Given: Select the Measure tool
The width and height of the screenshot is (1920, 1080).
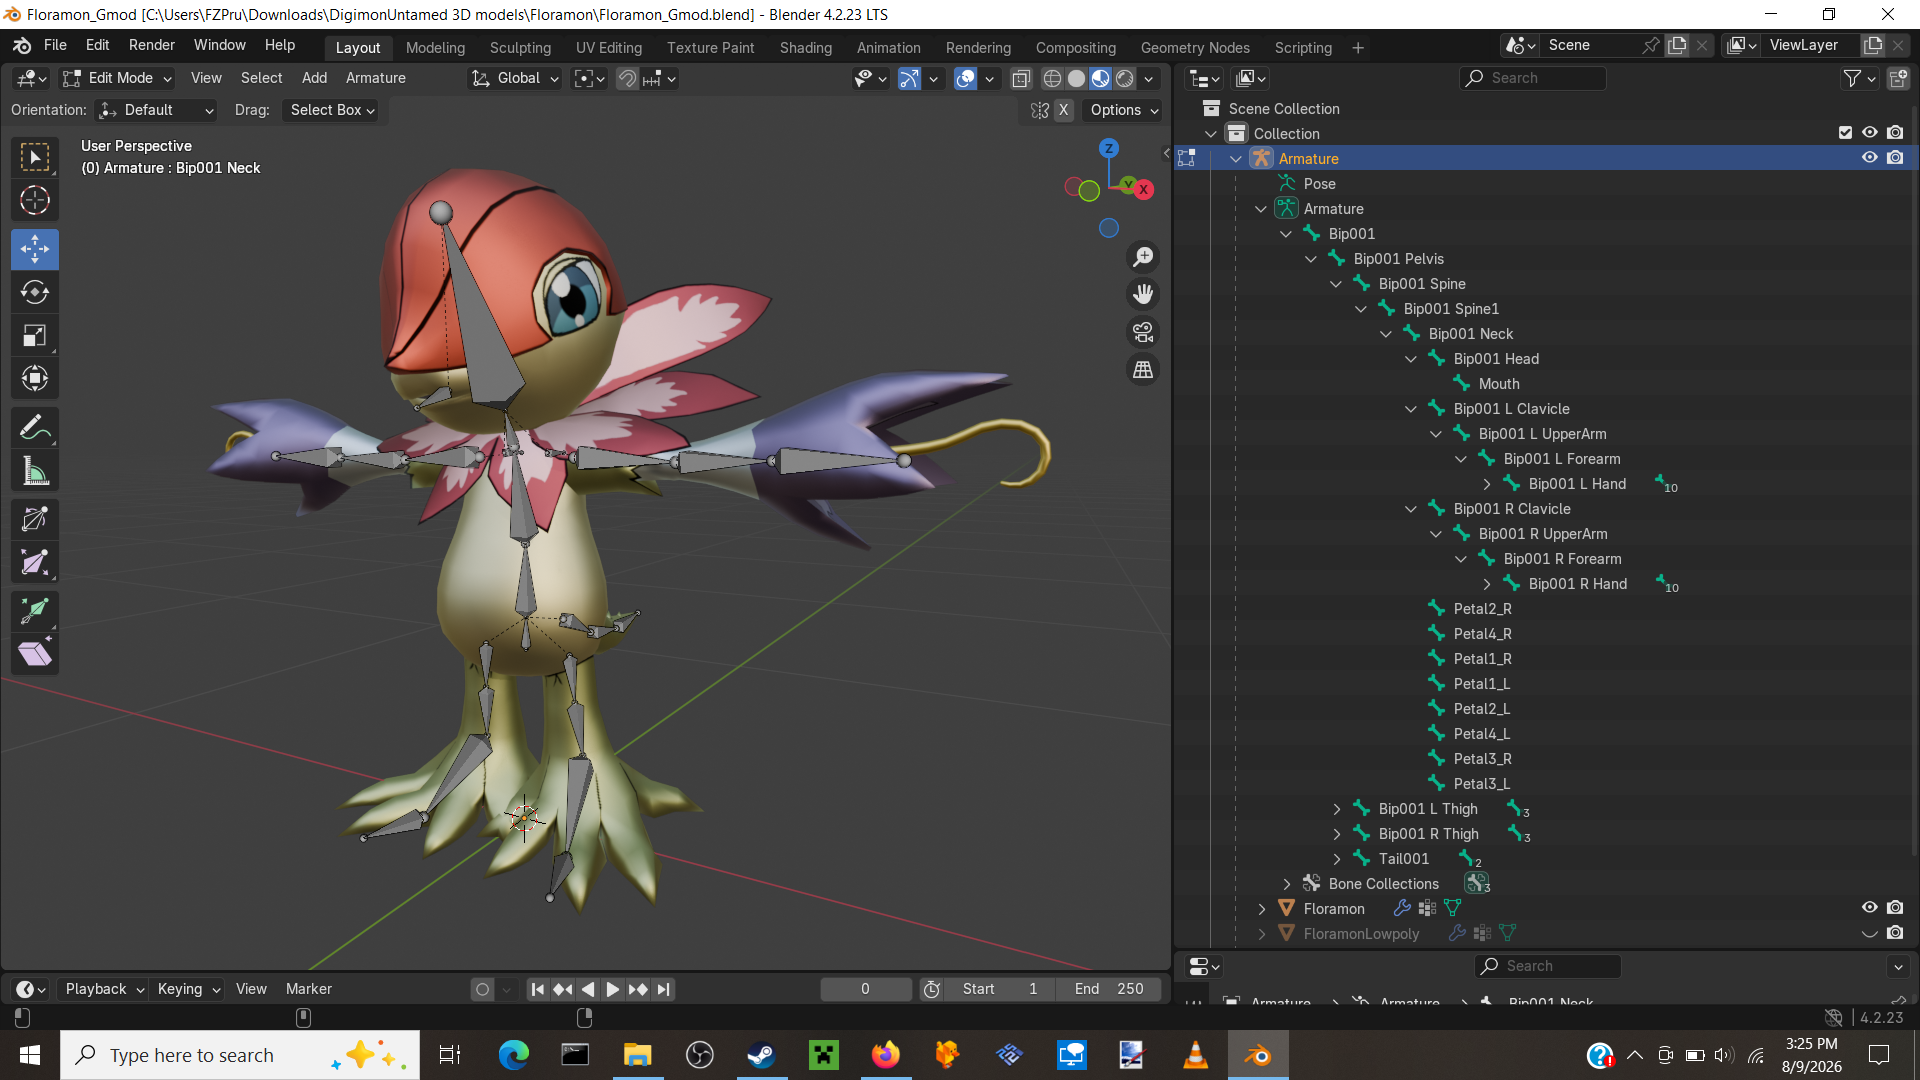Looking at the screenshot, I should tap(35, 471).
